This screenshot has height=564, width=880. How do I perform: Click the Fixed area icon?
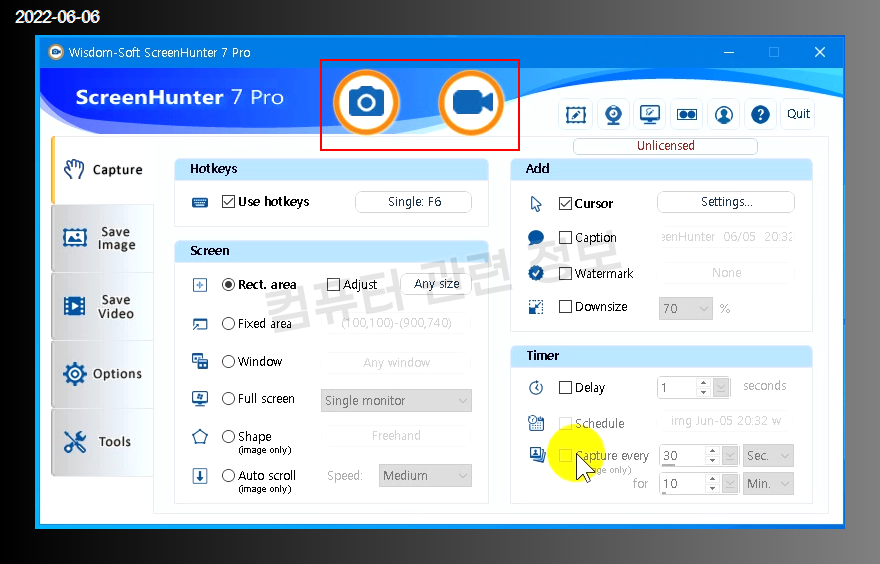click(200, 324)
